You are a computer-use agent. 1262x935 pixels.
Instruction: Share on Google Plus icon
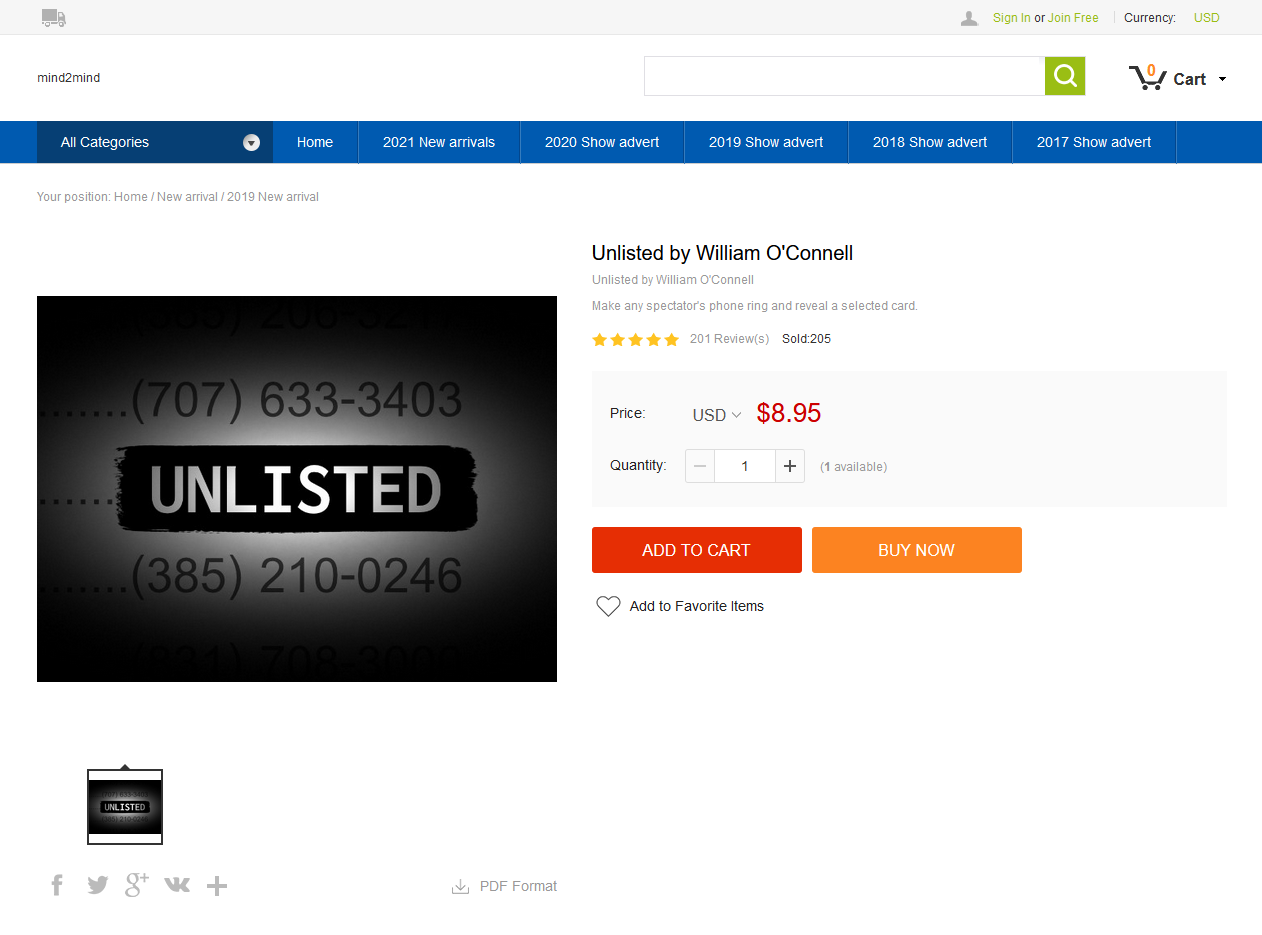137,884
